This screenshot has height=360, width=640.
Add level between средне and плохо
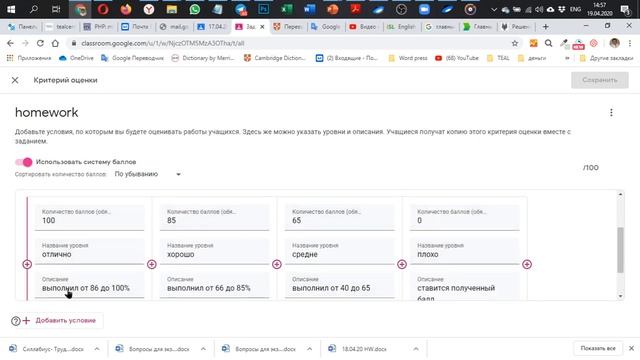click(402, 264)
